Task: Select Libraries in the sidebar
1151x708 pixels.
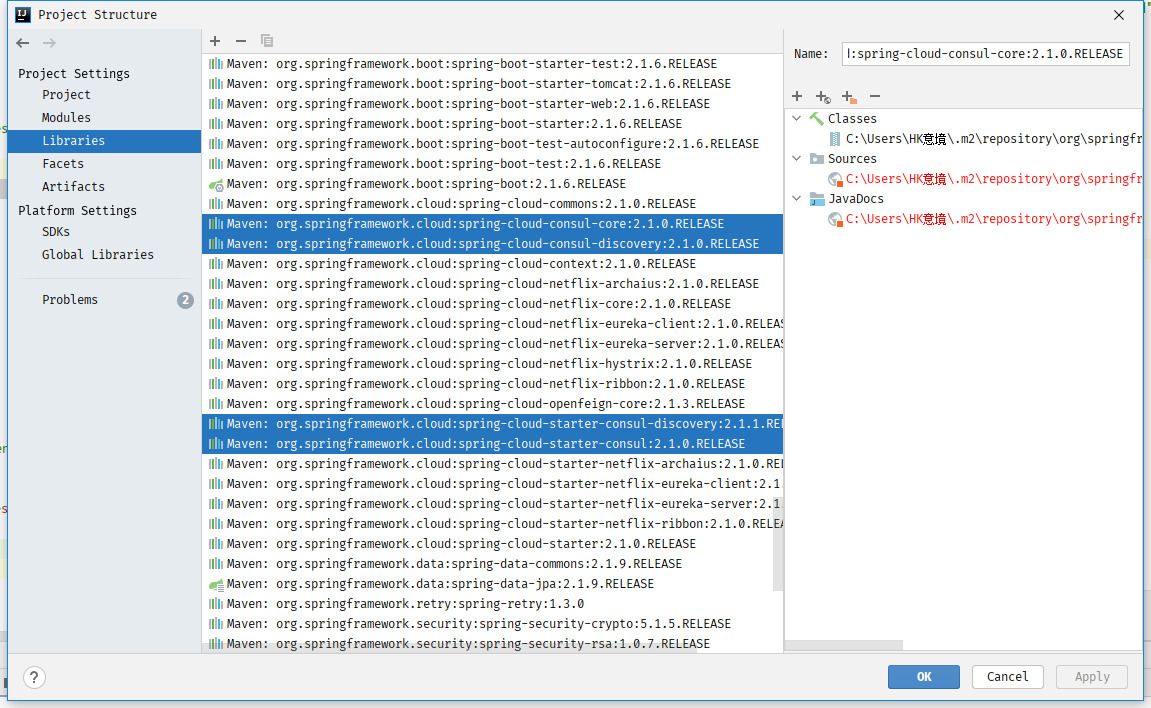Action: (104, 141)
